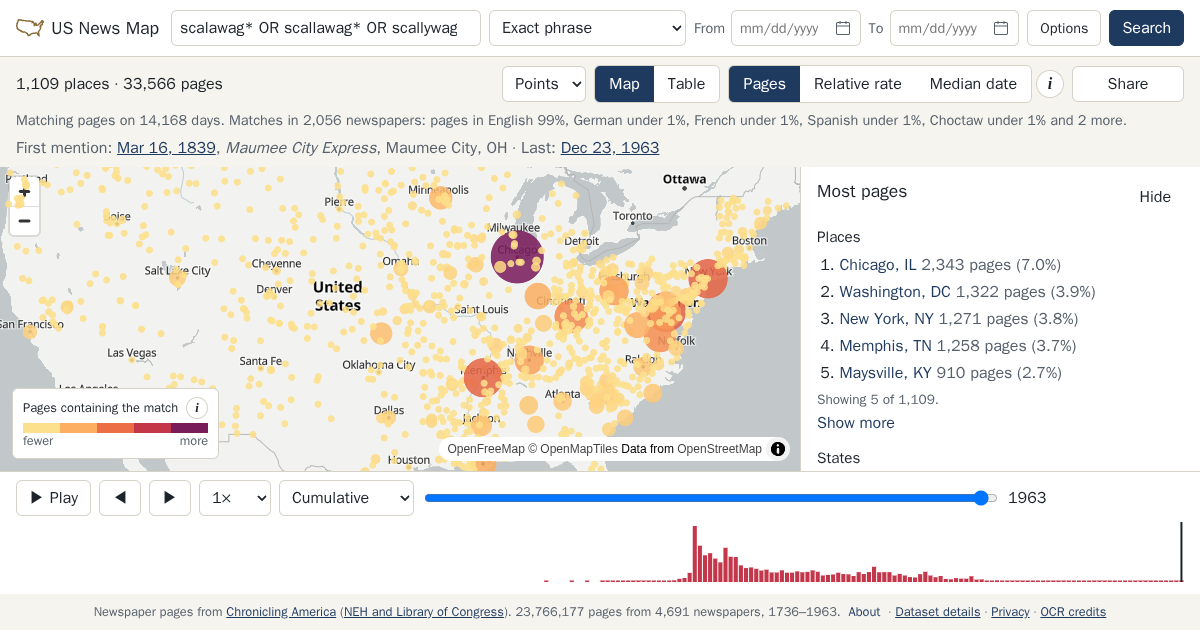
Task: Switch to Map view
Action: pyautogui.click(x=624, y=84)
